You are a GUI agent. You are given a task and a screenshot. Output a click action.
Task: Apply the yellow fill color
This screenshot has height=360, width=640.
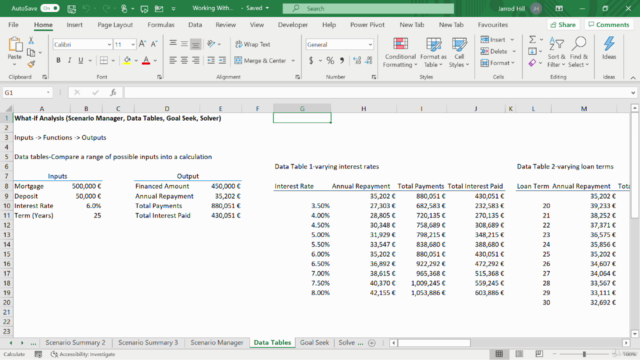[127, 60]
